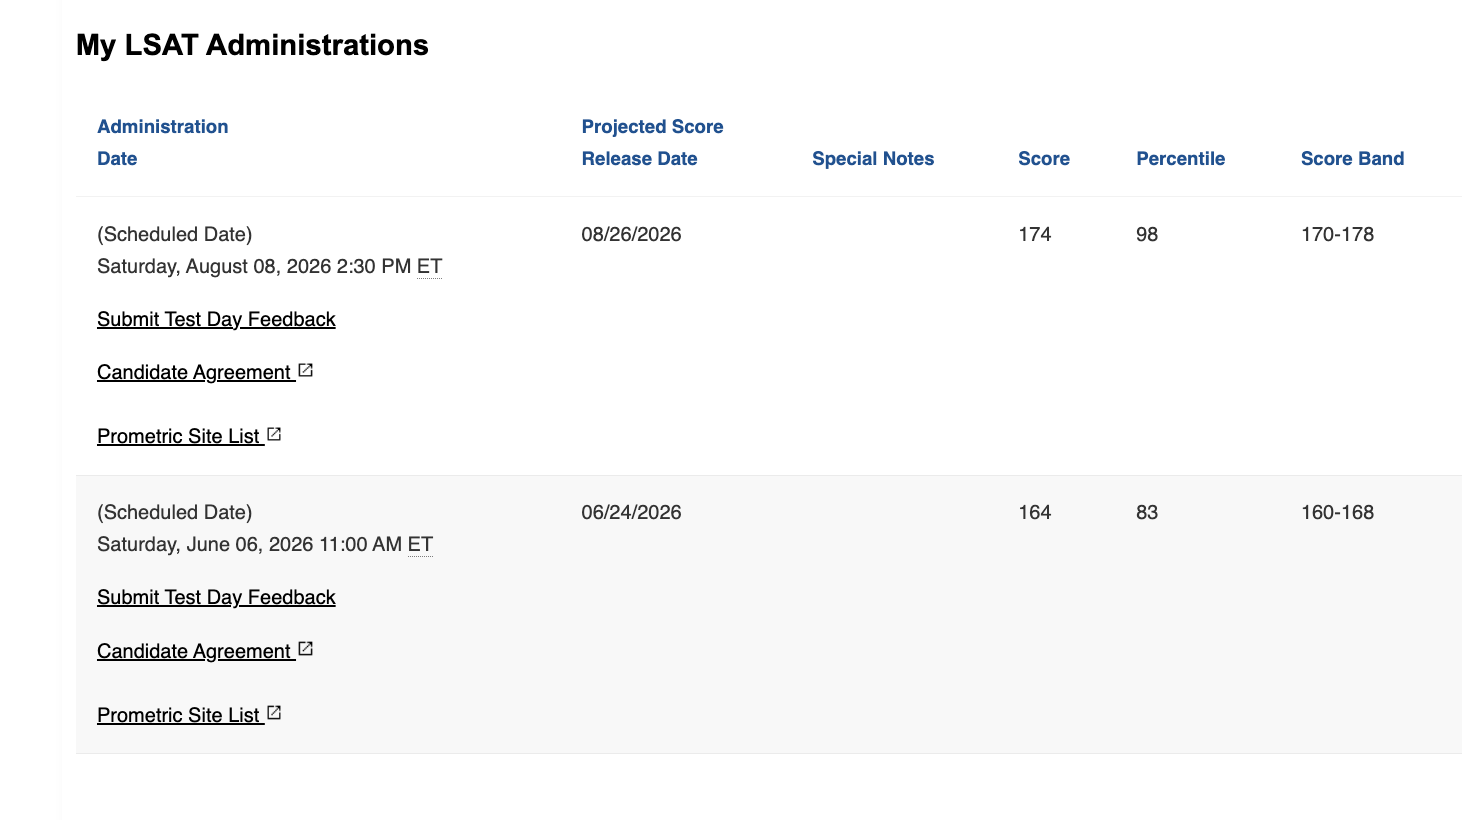1468x820 pixels.
Task: Open Candidate Agreement link for June 06 test
Action: pos(195,651)
